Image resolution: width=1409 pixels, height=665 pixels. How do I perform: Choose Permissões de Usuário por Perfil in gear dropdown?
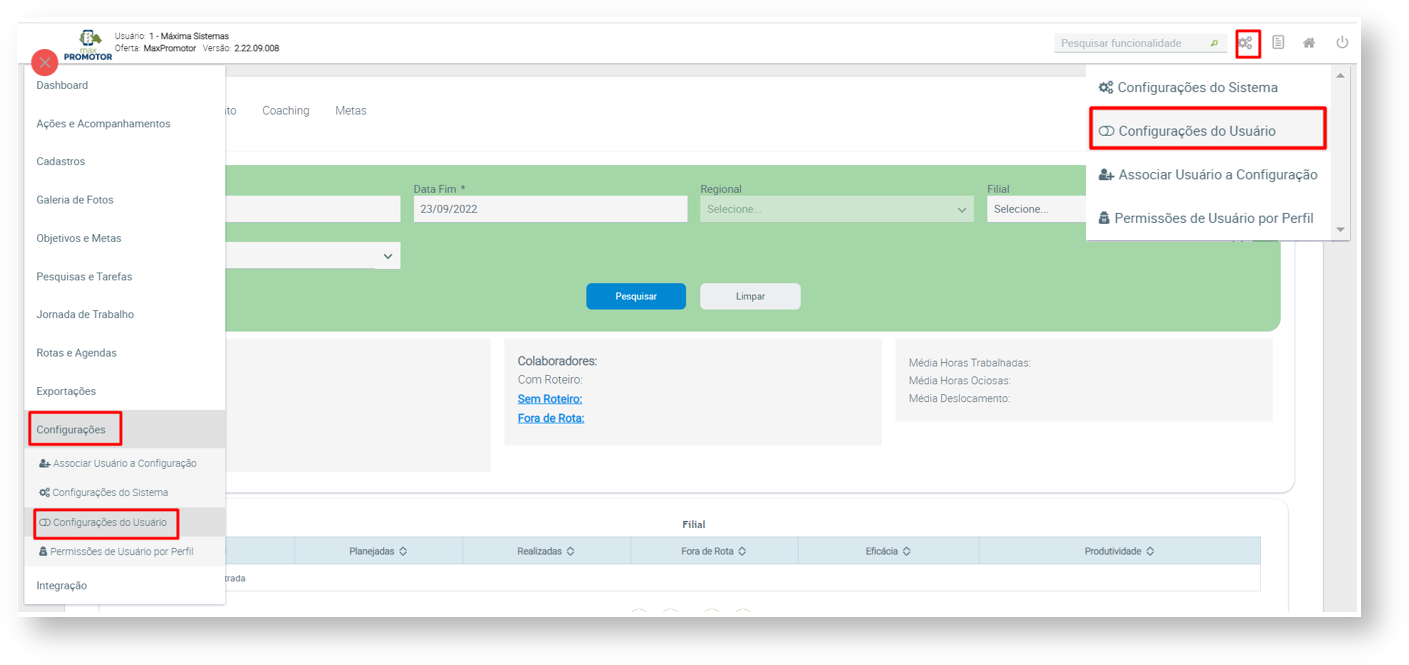(1208, 218)
